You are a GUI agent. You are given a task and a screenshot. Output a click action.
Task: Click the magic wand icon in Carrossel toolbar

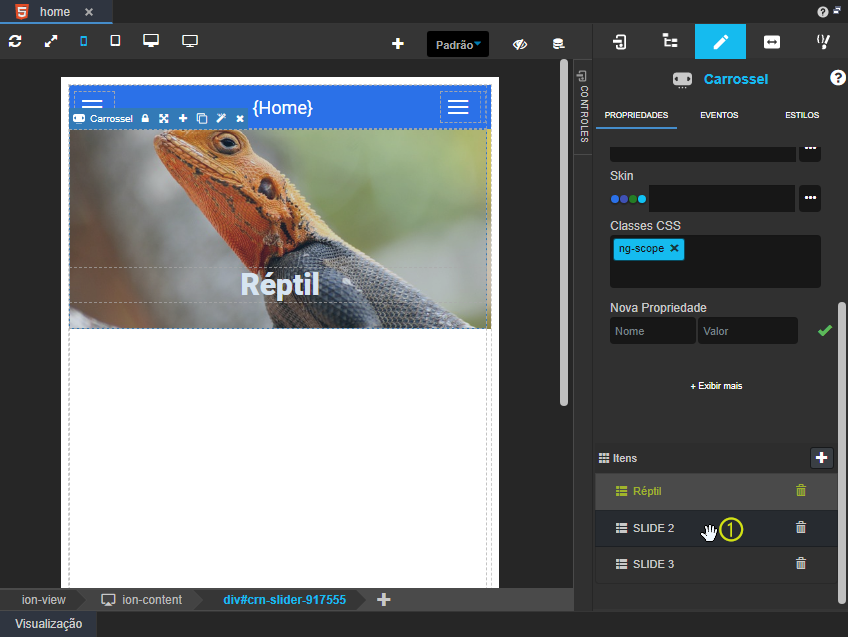[x=221, y=118]
